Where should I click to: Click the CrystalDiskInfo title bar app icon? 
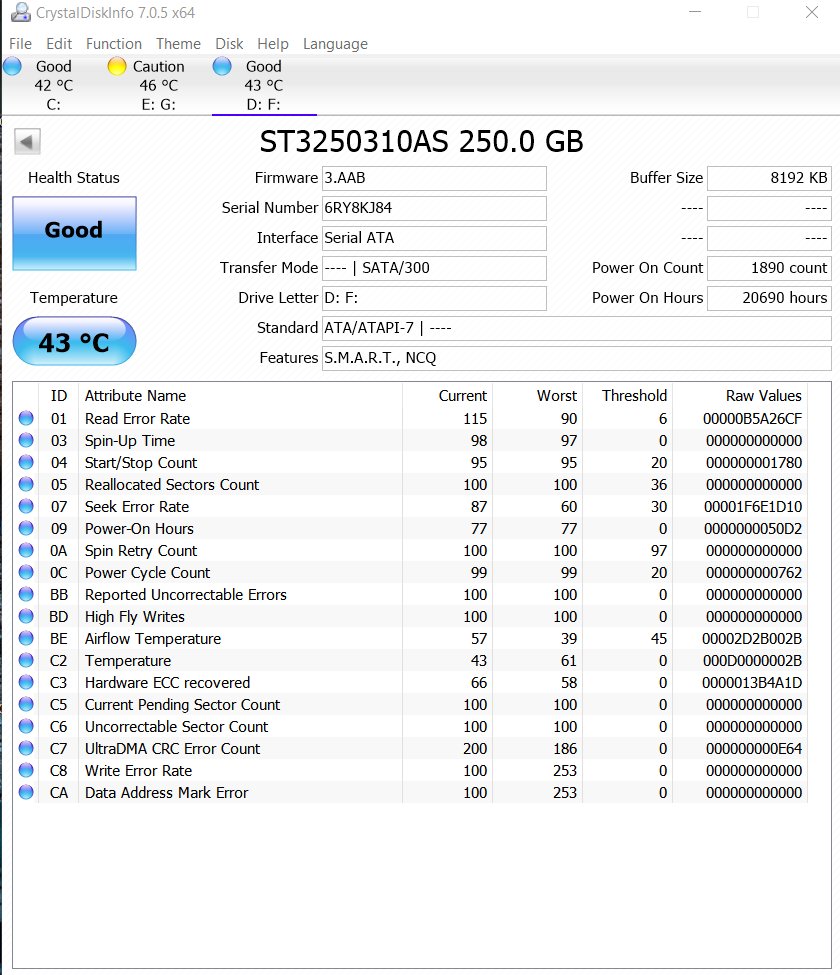coord(21,12)
